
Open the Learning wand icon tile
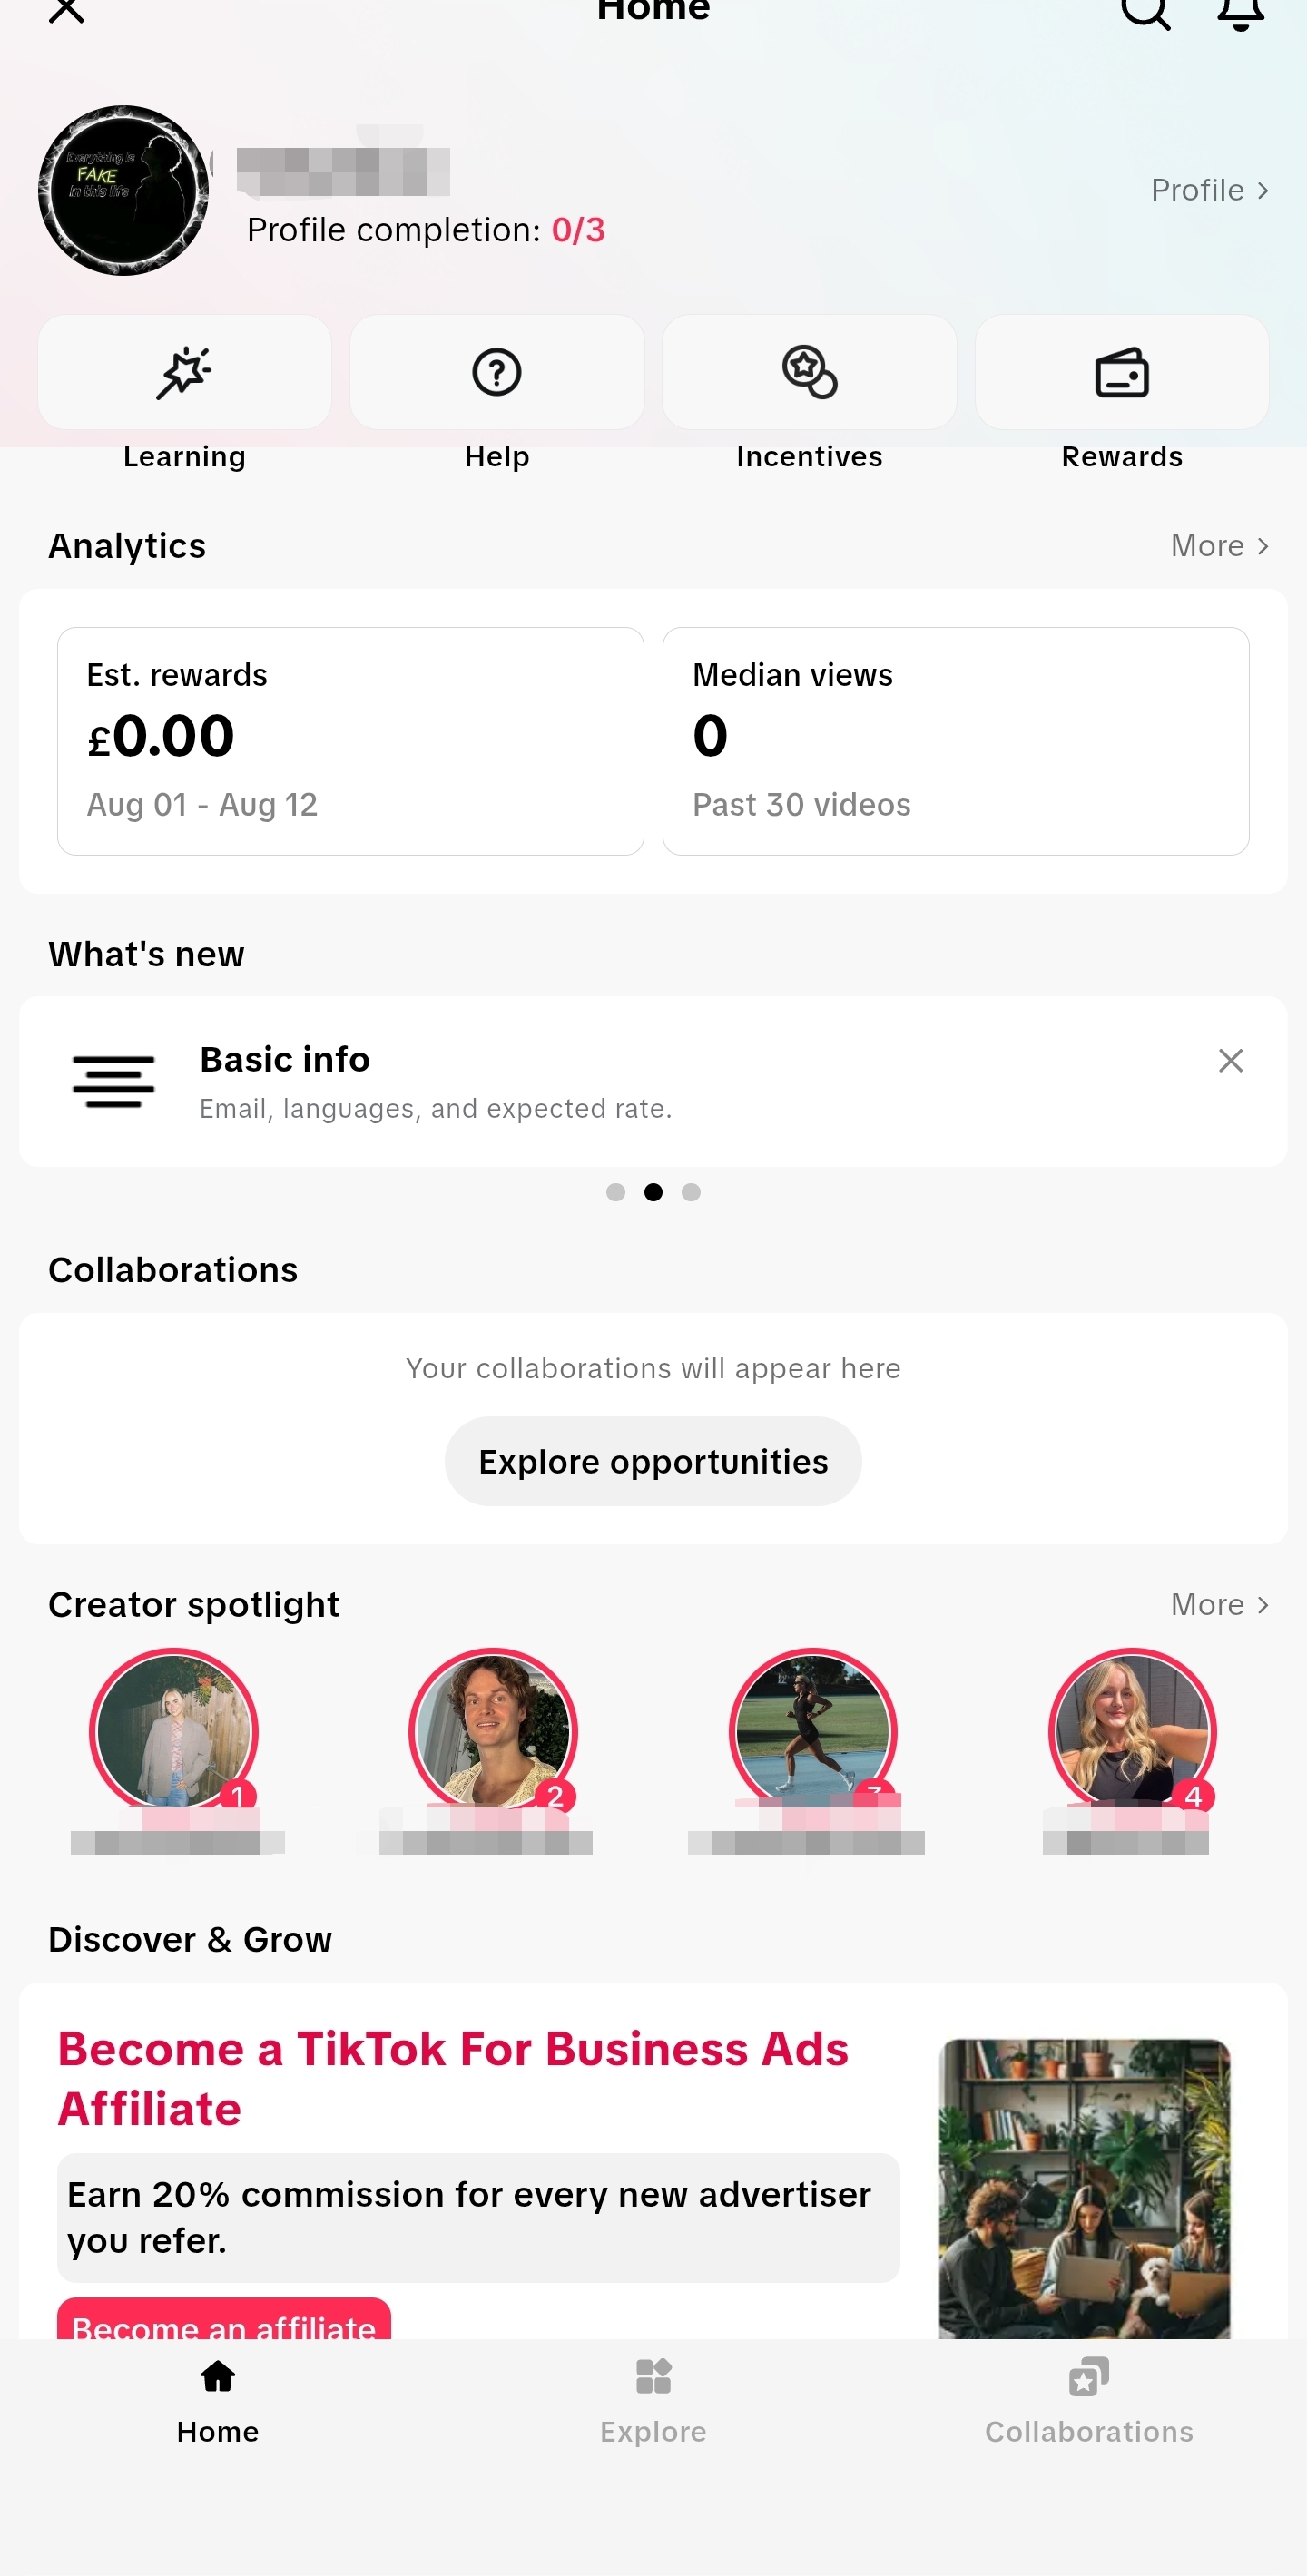pyautogui.click(x=184, y=373)
